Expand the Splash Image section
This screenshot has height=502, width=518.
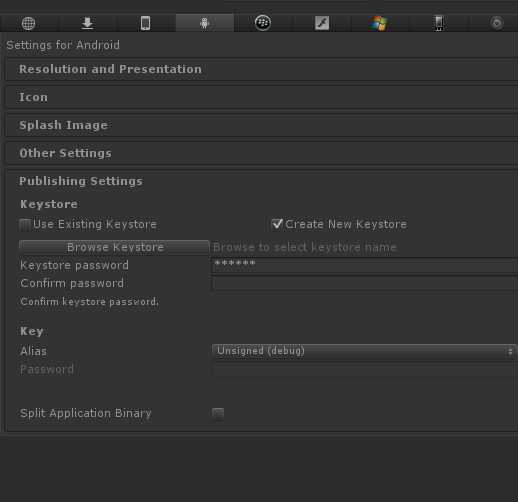point(261,125)
